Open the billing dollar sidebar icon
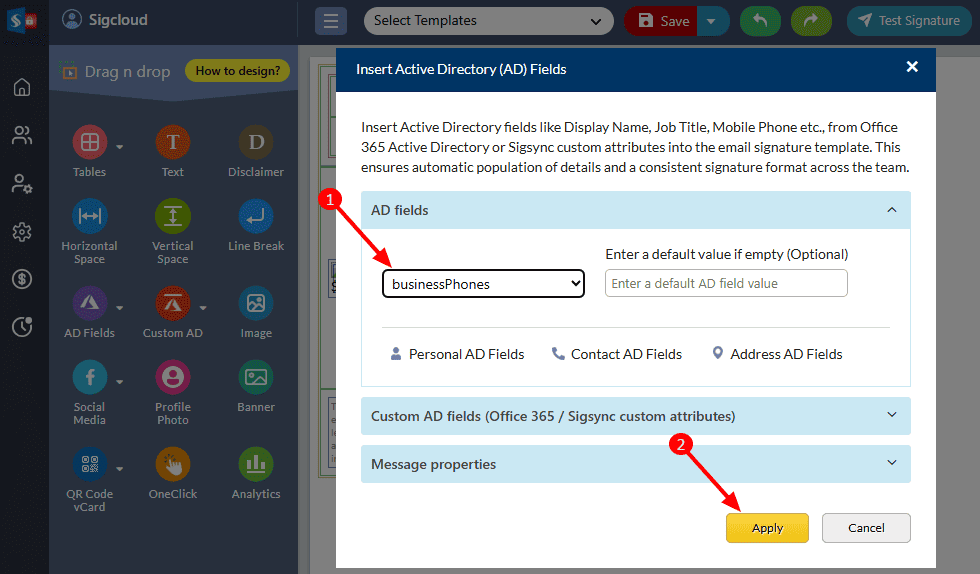 22,279
